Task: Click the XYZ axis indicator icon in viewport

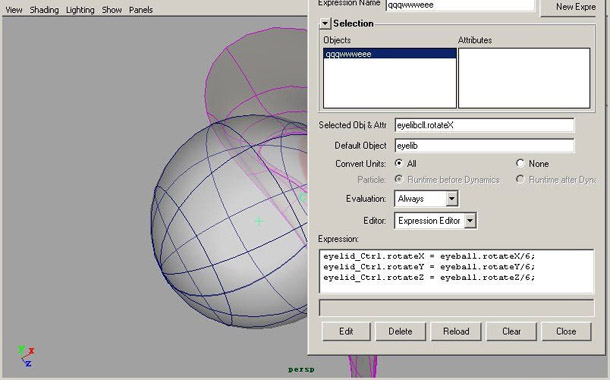Action: 26,356
